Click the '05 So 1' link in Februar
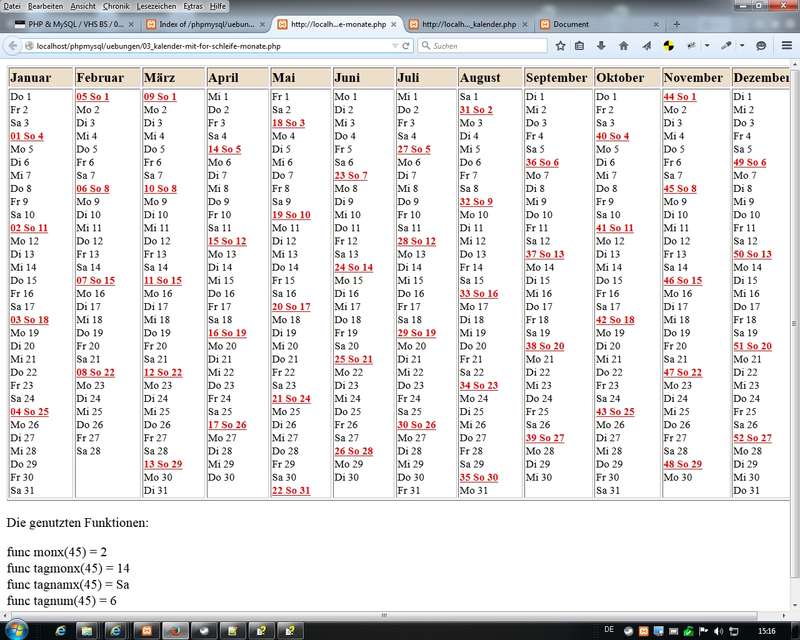This screenshot has height=640, width=800. pos(93,96)
